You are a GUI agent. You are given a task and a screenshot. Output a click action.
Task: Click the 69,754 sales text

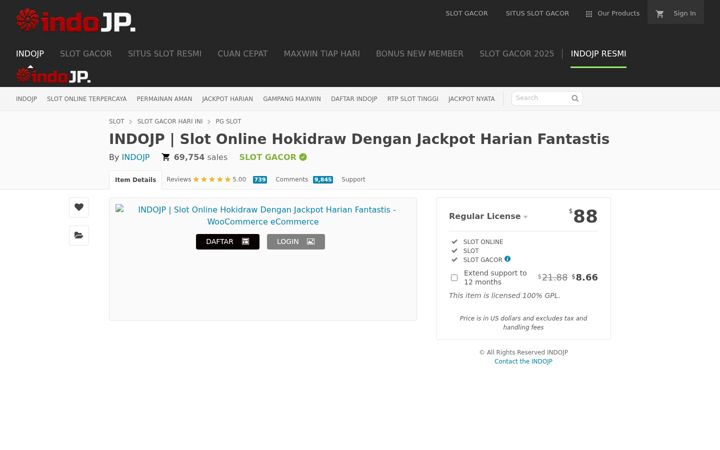click(201, 157)
